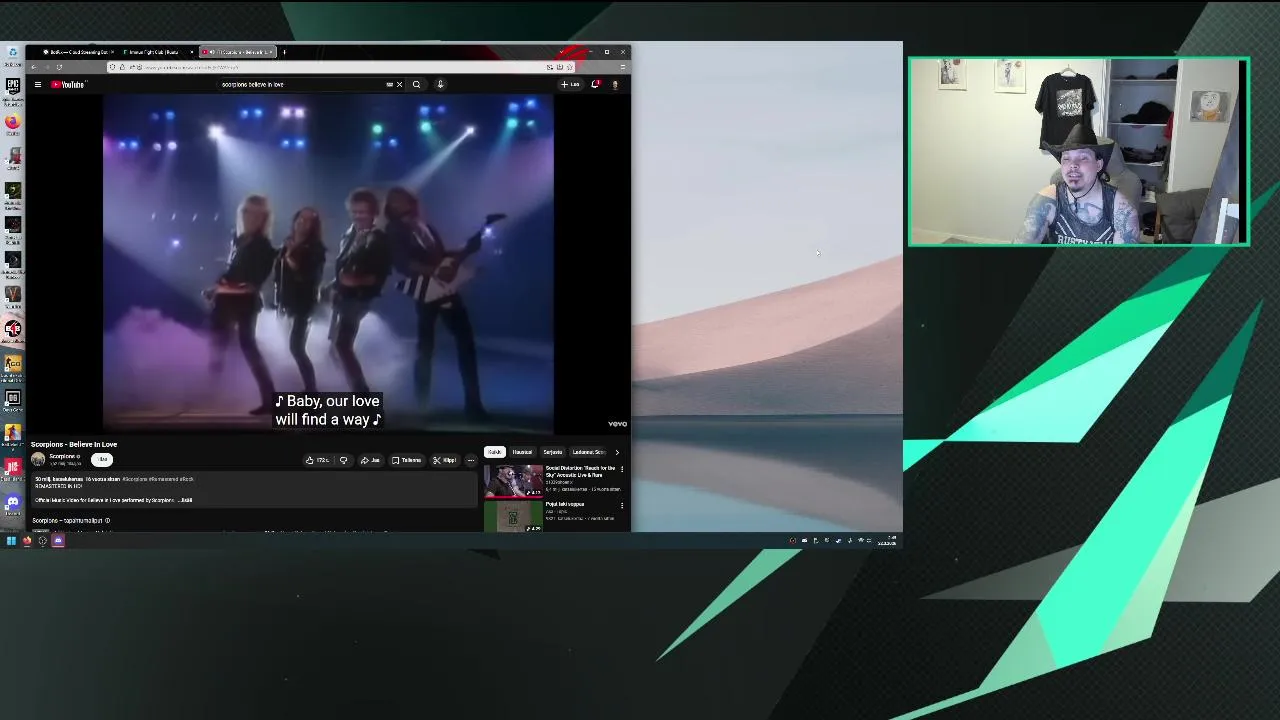Screen dimensions: 1280x720
Task: Click the YouTube search magnifier button
Action: click(416, 84)
